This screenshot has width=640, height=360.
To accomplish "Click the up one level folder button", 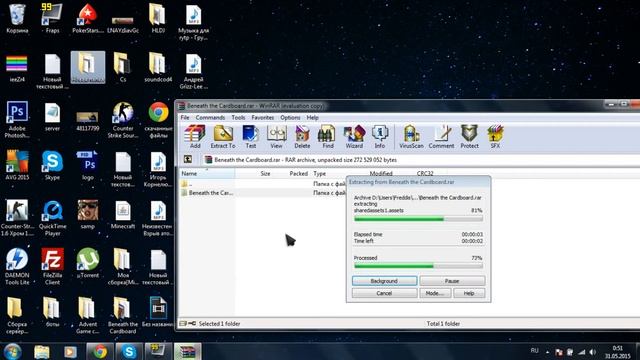I will (188, 160).
